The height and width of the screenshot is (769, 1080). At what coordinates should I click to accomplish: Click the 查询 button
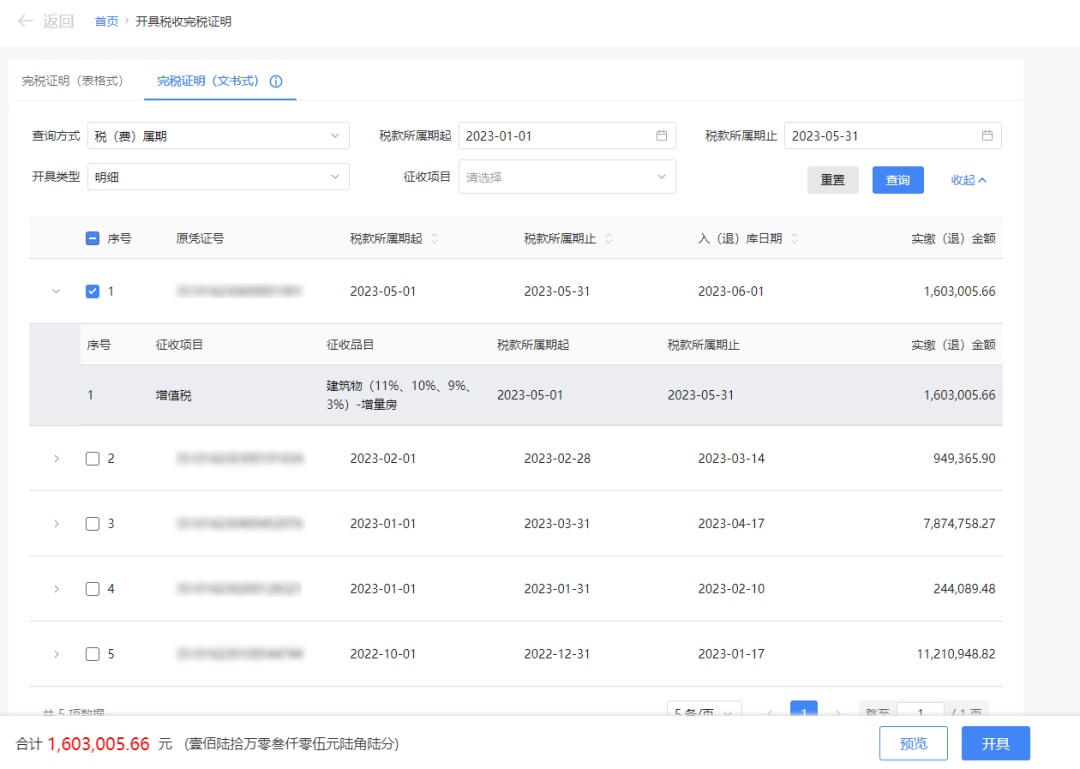(897, 180)
